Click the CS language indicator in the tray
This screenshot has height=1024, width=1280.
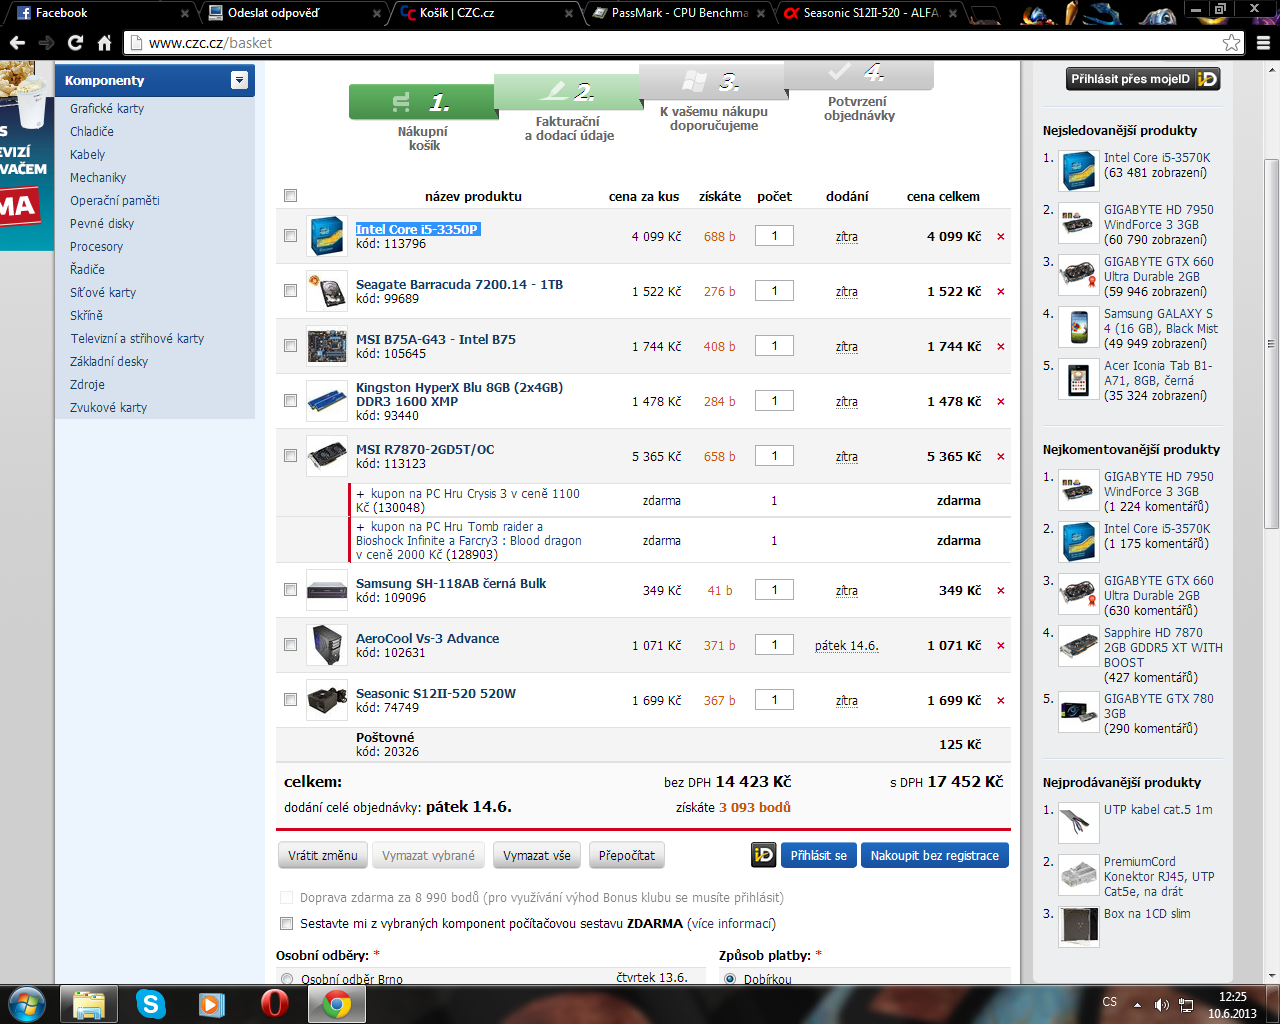[1110, 1002]
